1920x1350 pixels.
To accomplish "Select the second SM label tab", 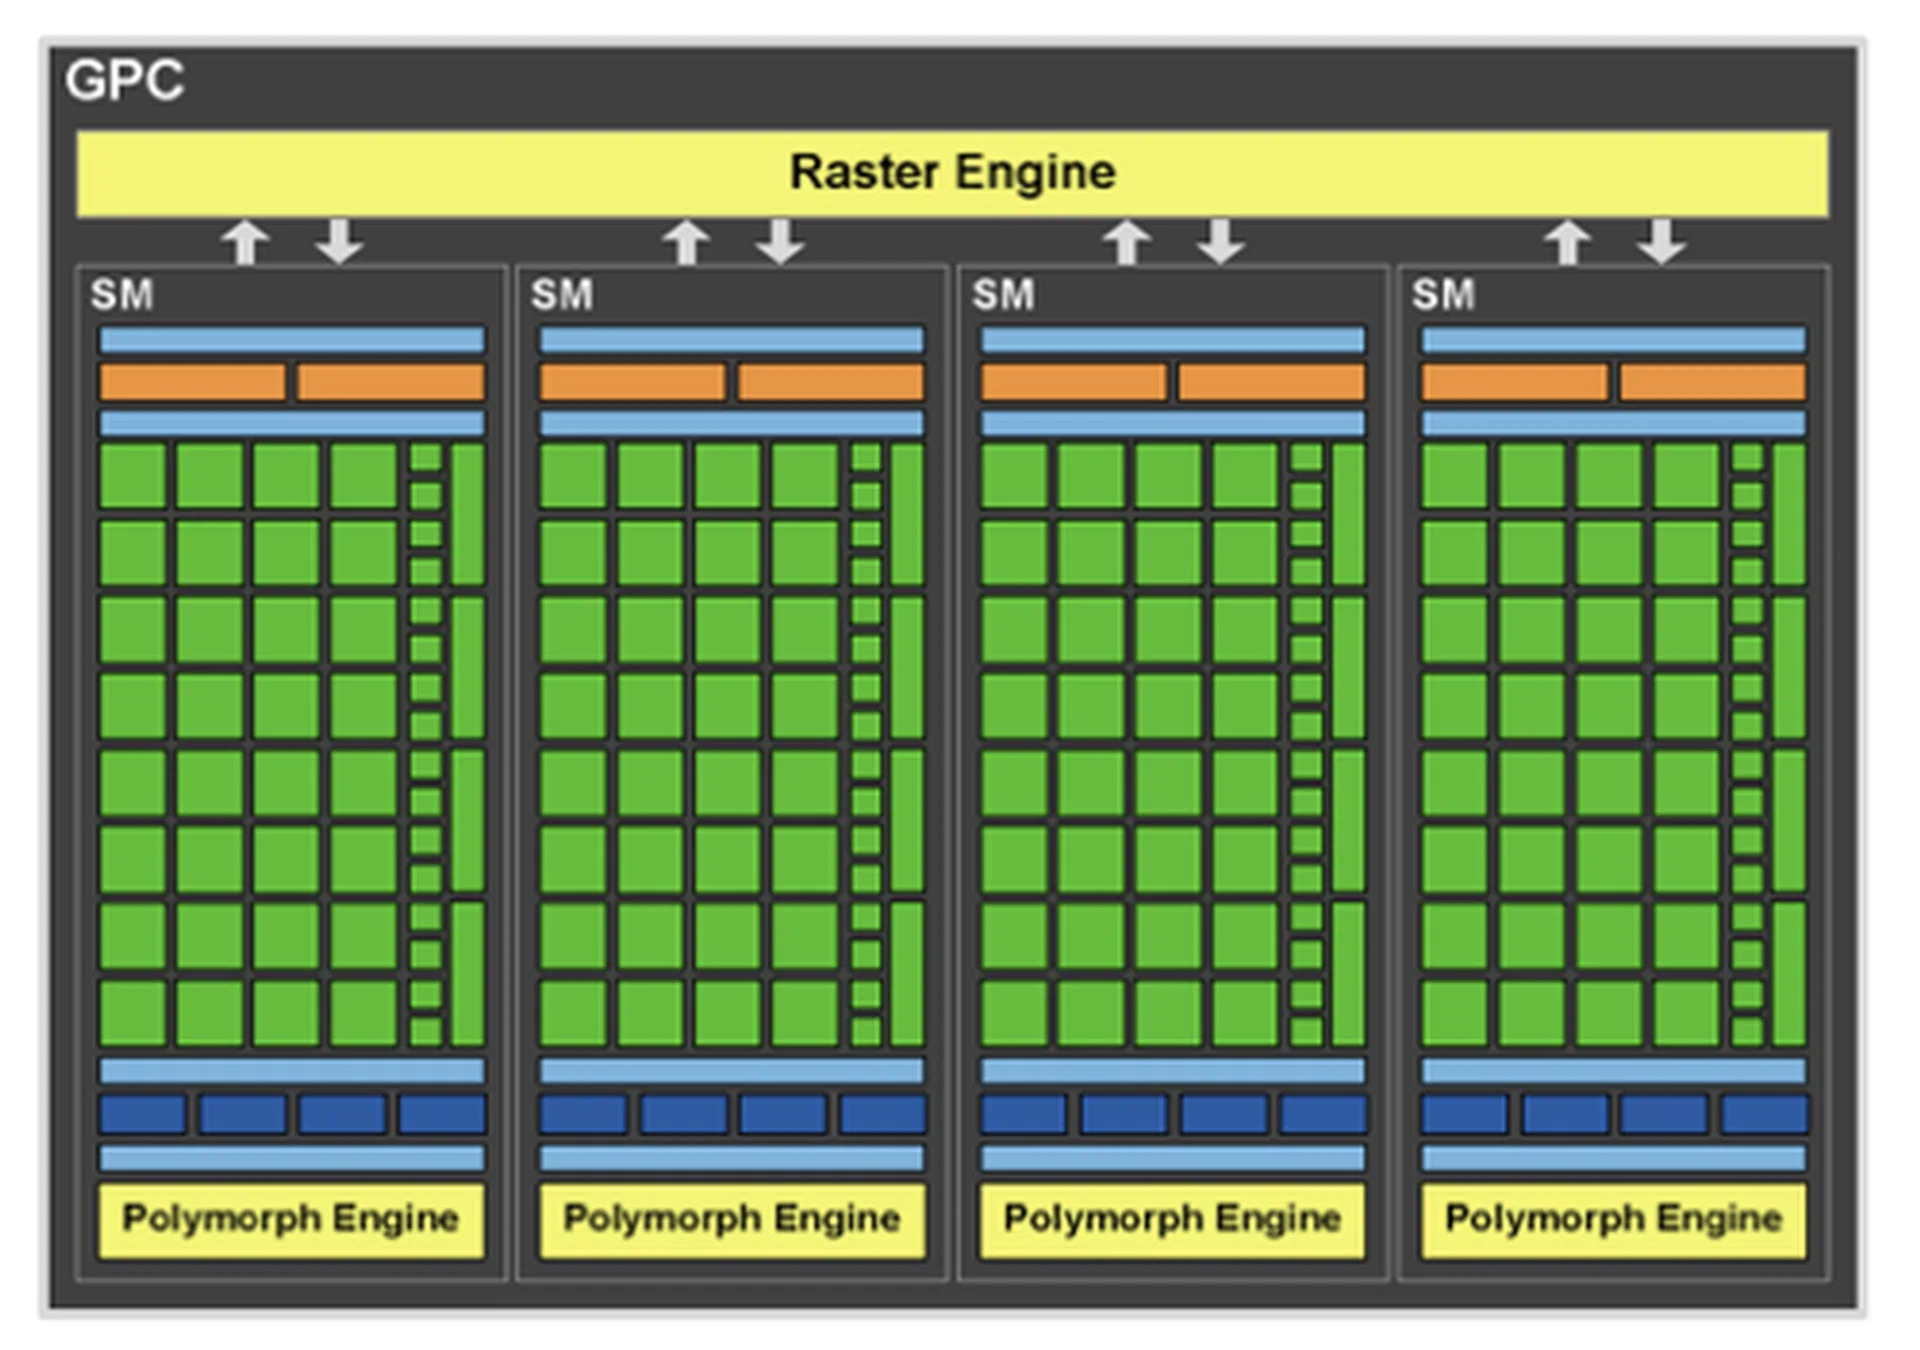I will 560,294.
